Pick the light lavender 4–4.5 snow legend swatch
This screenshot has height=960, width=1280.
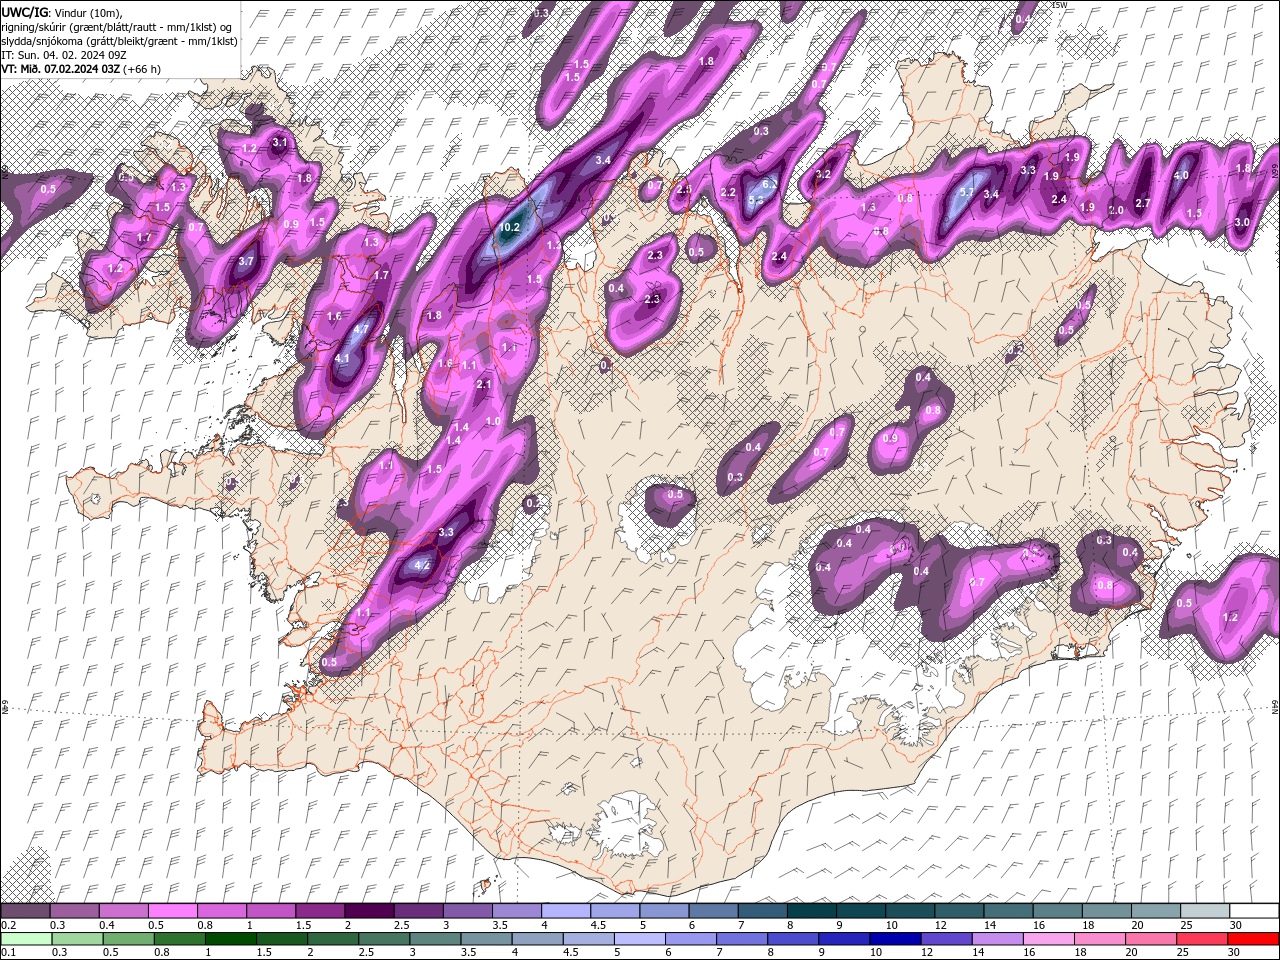tap(566, 911)
